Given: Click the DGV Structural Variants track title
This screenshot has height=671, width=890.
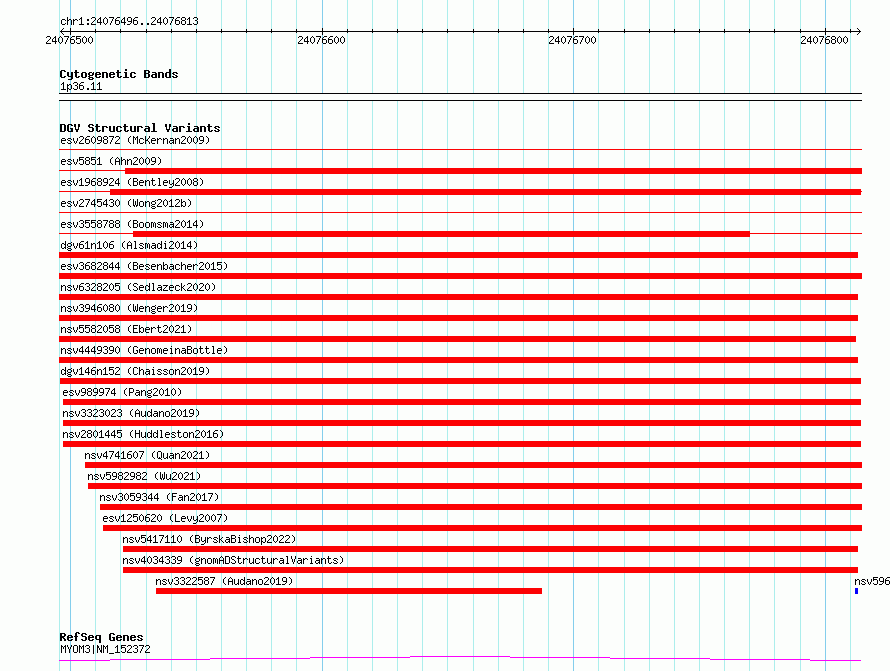Looking at the screenshot, I should (140, 128).
